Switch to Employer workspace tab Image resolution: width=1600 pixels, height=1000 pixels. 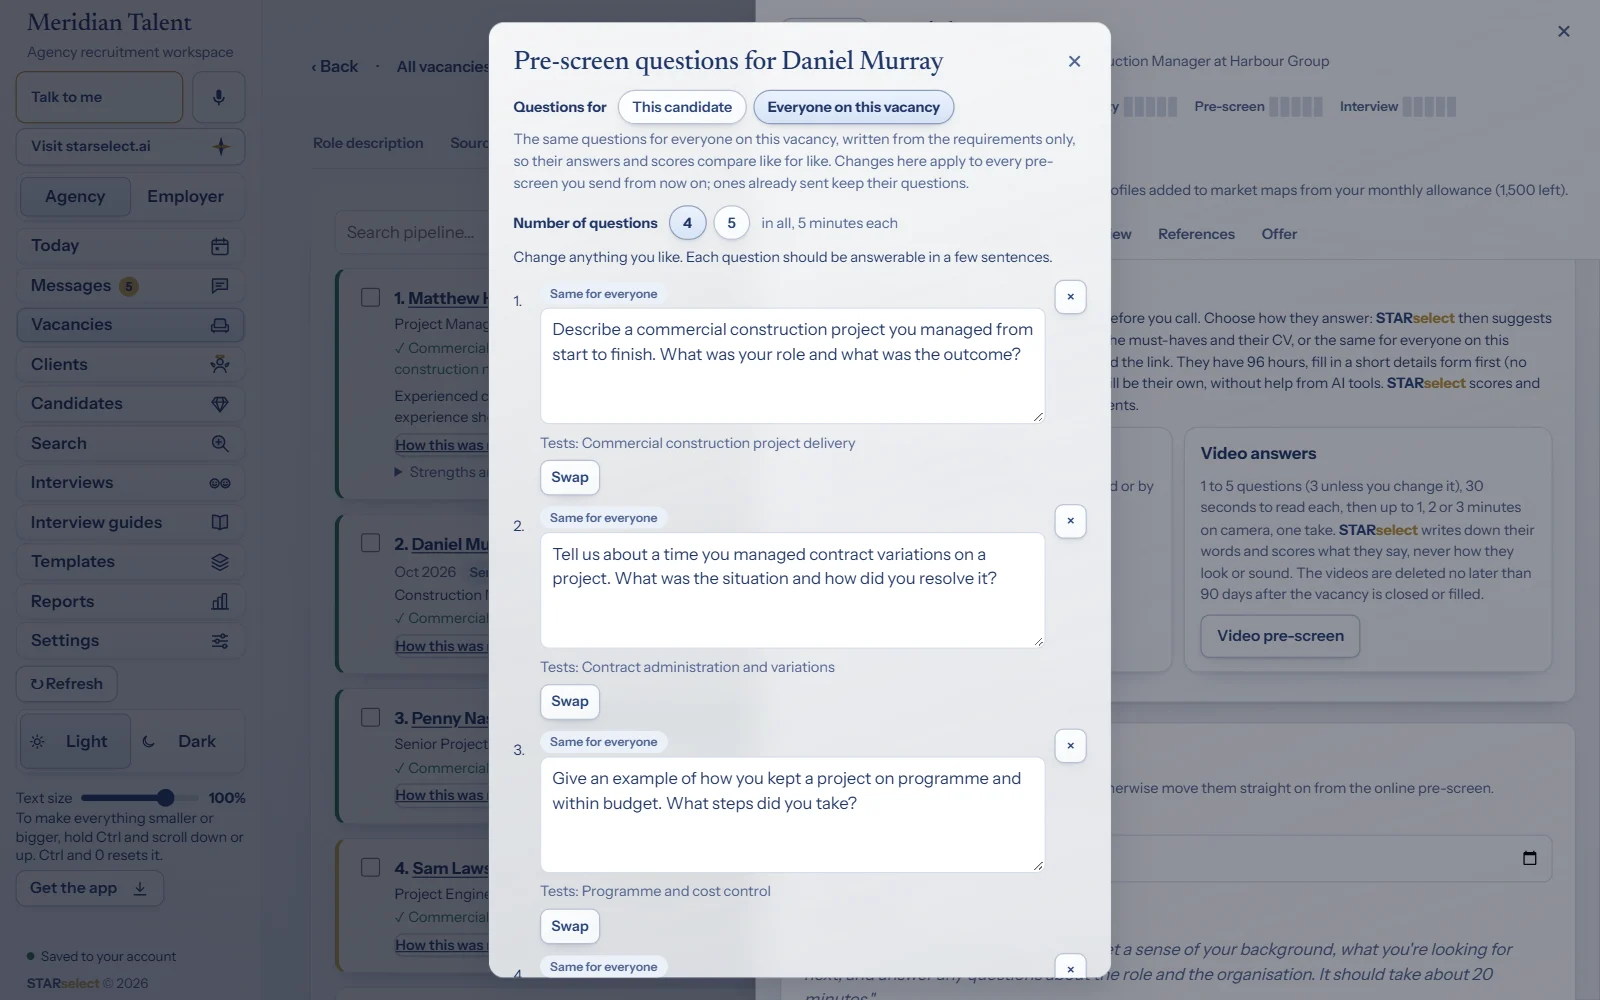pyautogui.click(x=185, y=196)
